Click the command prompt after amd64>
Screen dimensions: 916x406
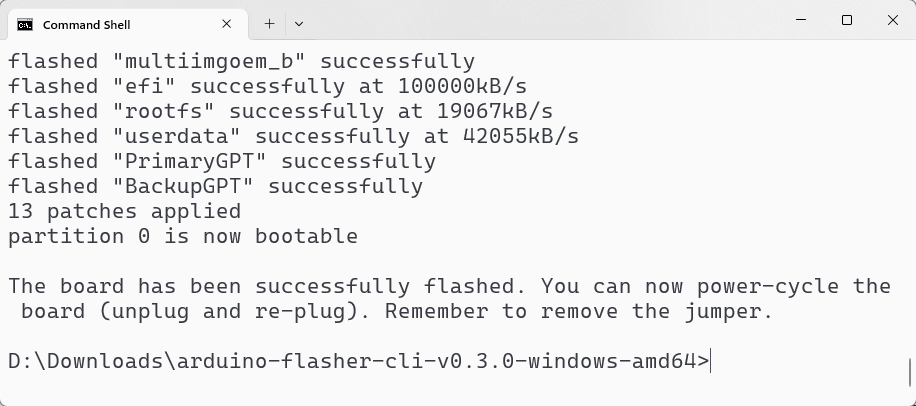[x=712, y=361]
